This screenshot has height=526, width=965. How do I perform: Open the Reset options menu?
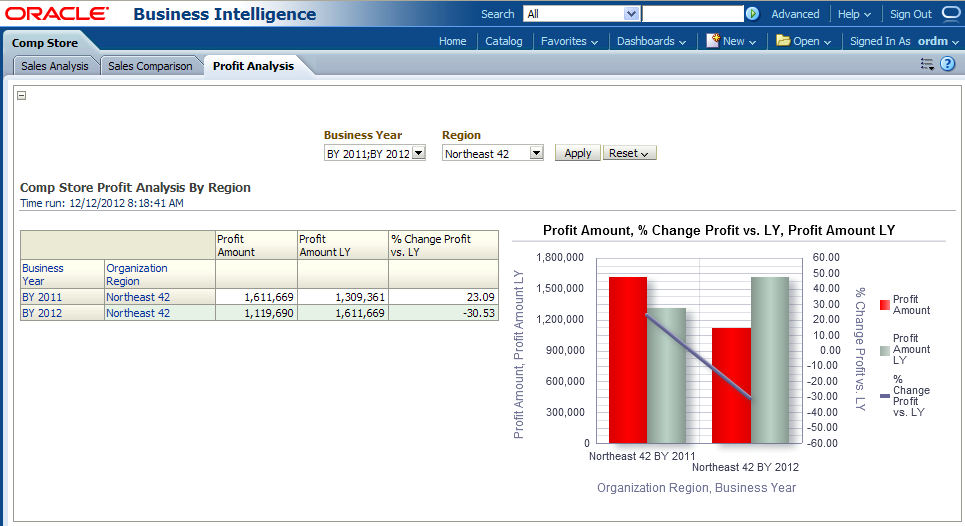(629, 153)
